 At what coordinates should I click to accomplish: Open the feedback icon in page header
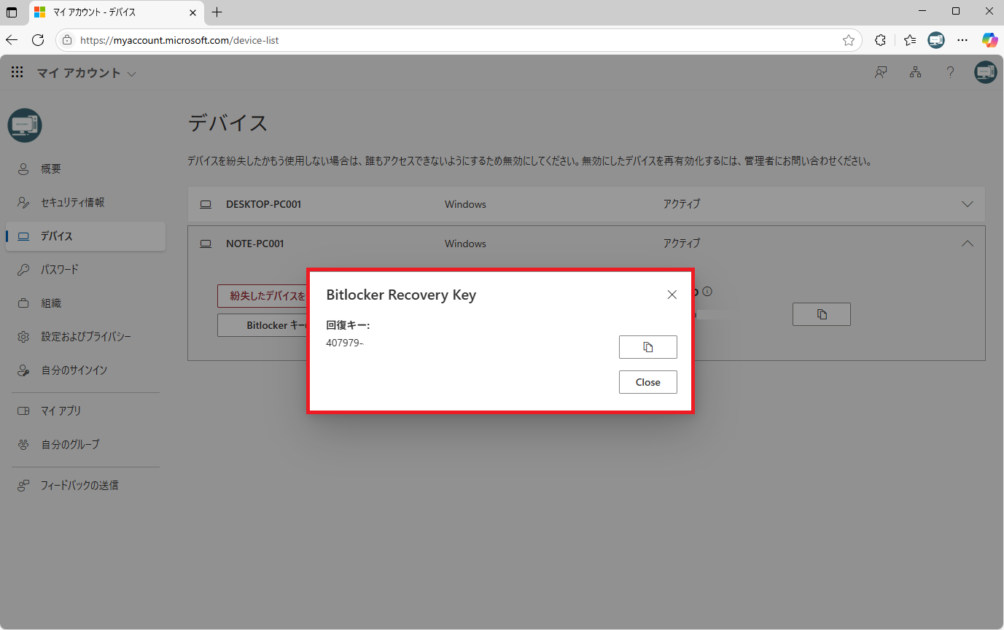tap(881, 72)
